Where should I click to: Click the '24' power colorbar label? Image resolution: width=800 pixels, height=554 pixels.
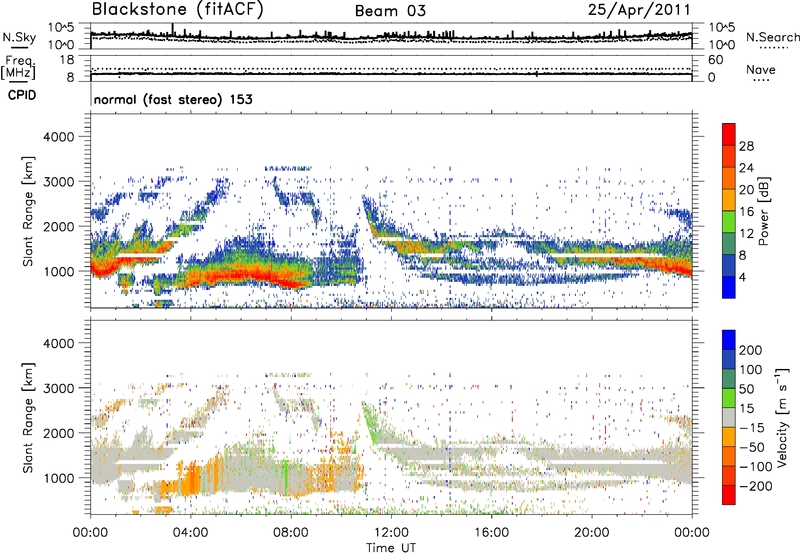tap(746, 168)
